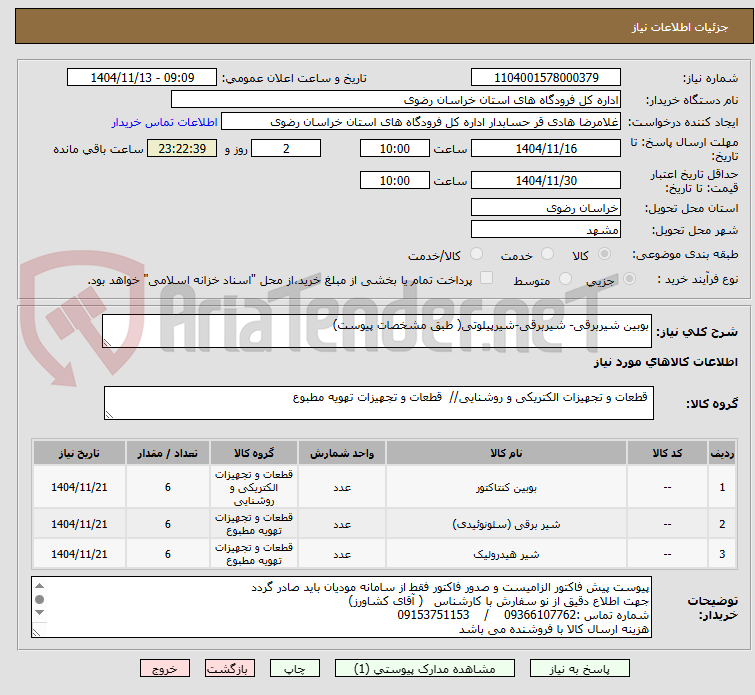Click the announcement date 1404/11/13 - 09:09 field

142,78
